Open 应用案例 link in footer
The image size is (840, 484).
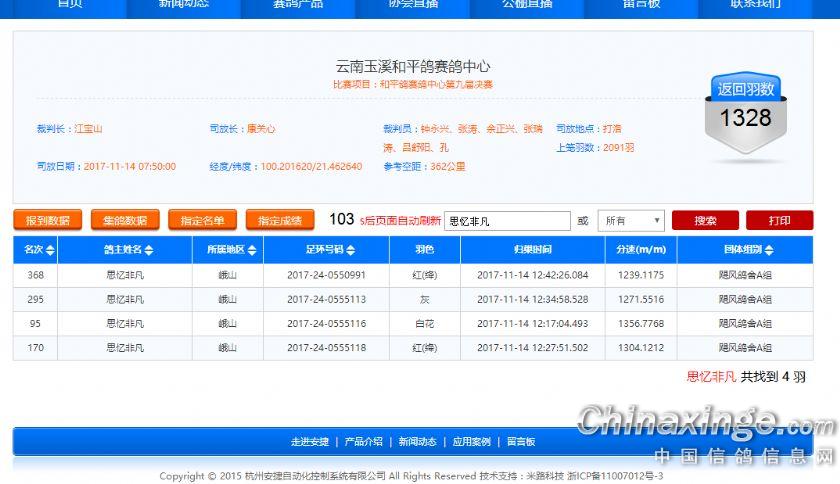pos(471,441)
